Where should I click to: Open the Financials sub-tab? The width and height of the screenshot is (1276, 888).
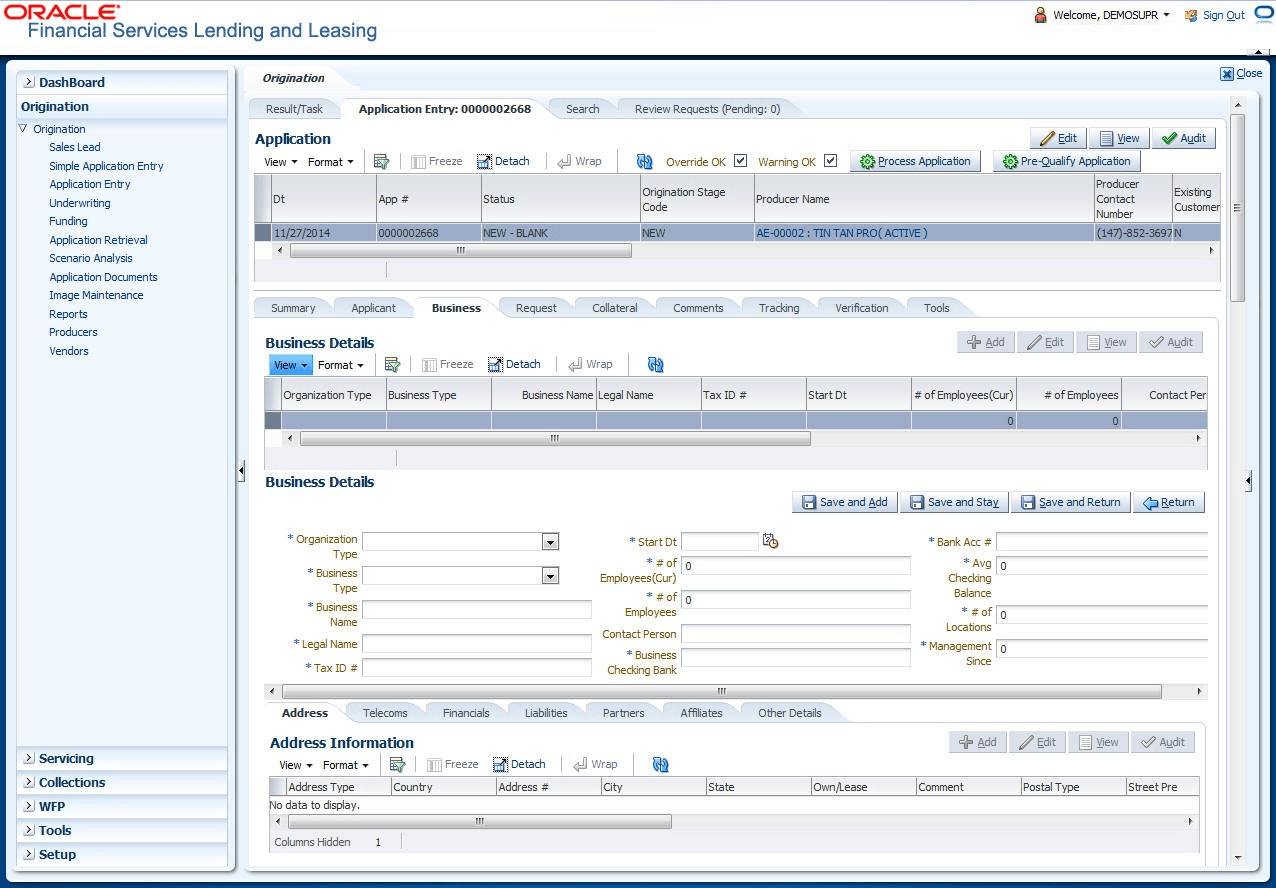tap(466, 713)
